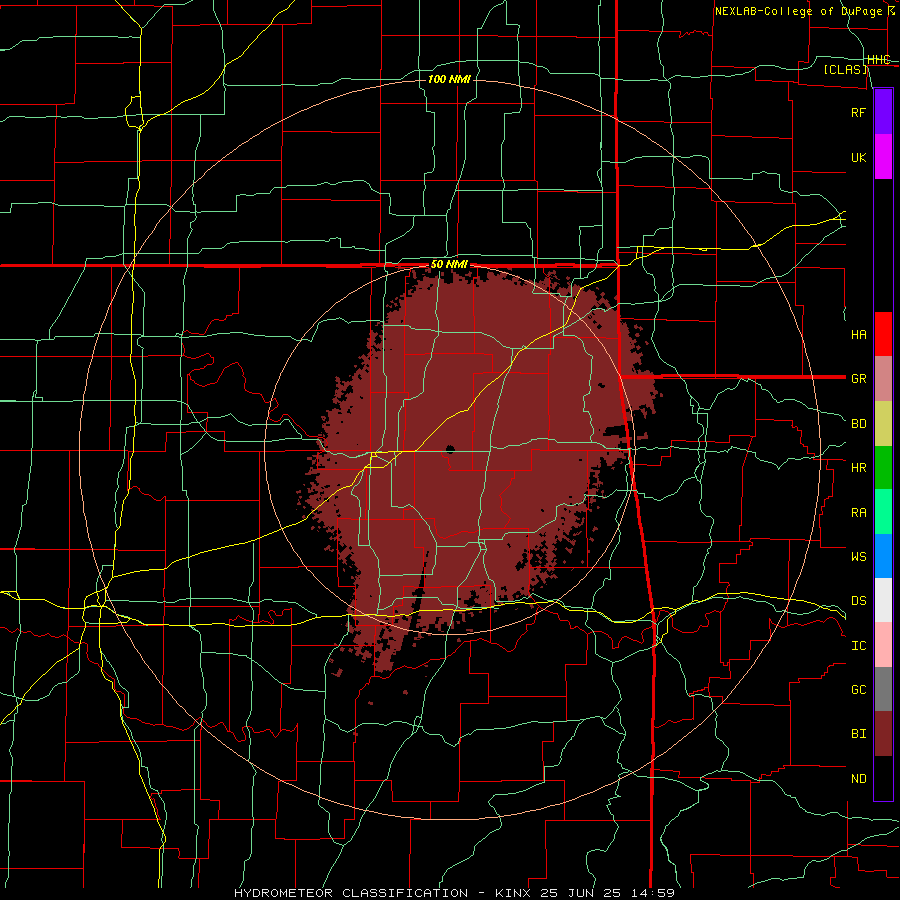The image size is (900, 900).
Task: Click the purple RF color swatch in legend
Action: (883, 112)
